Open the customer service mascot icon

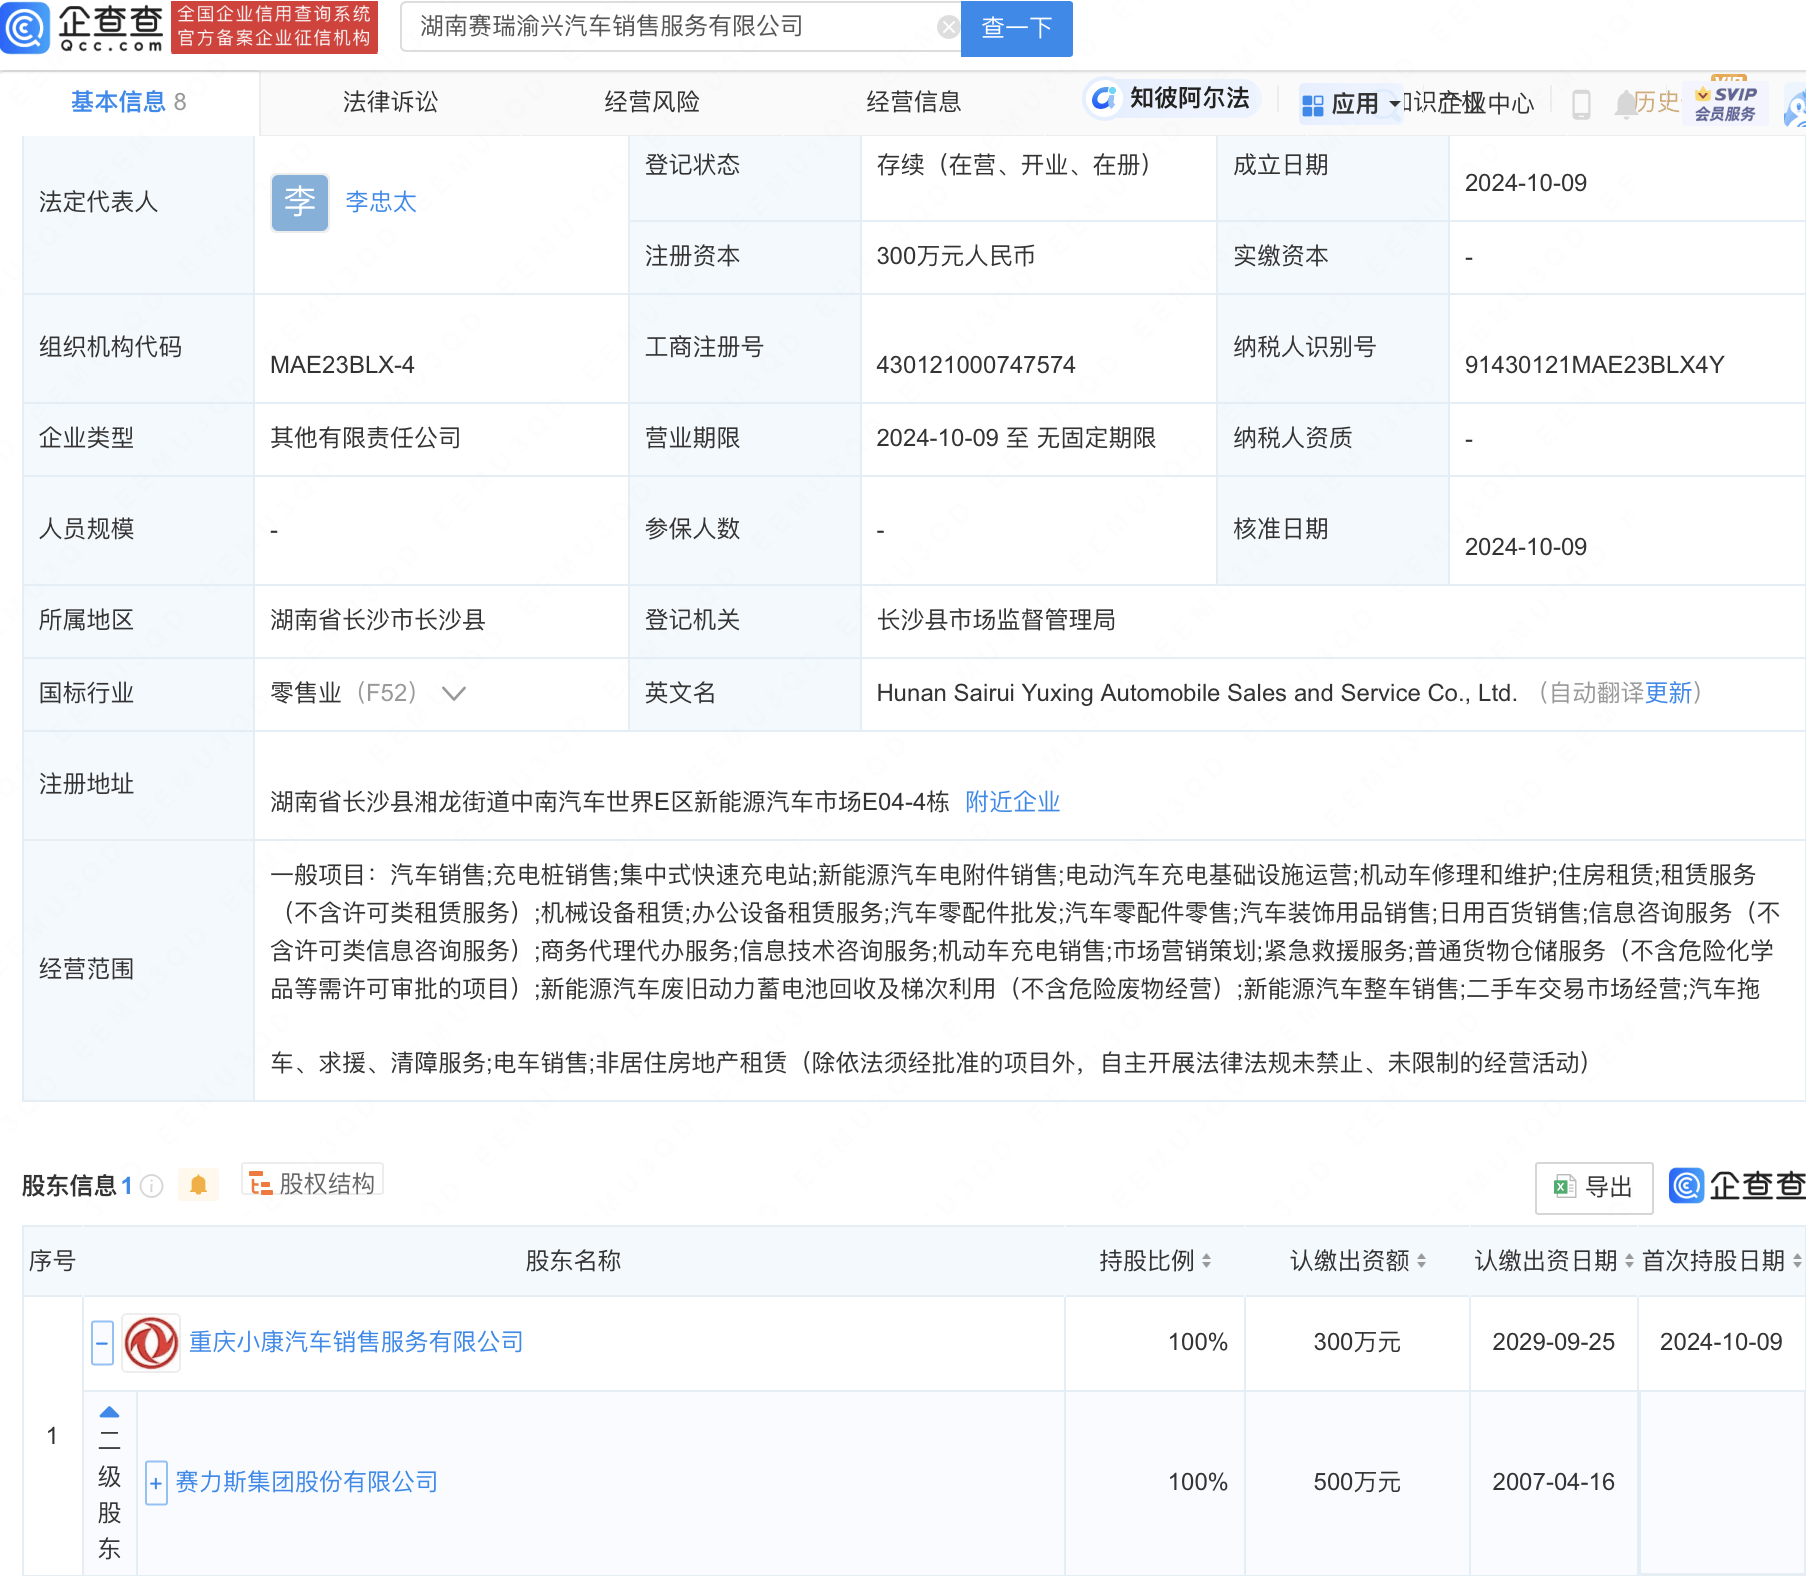(x=1795, y=108)
